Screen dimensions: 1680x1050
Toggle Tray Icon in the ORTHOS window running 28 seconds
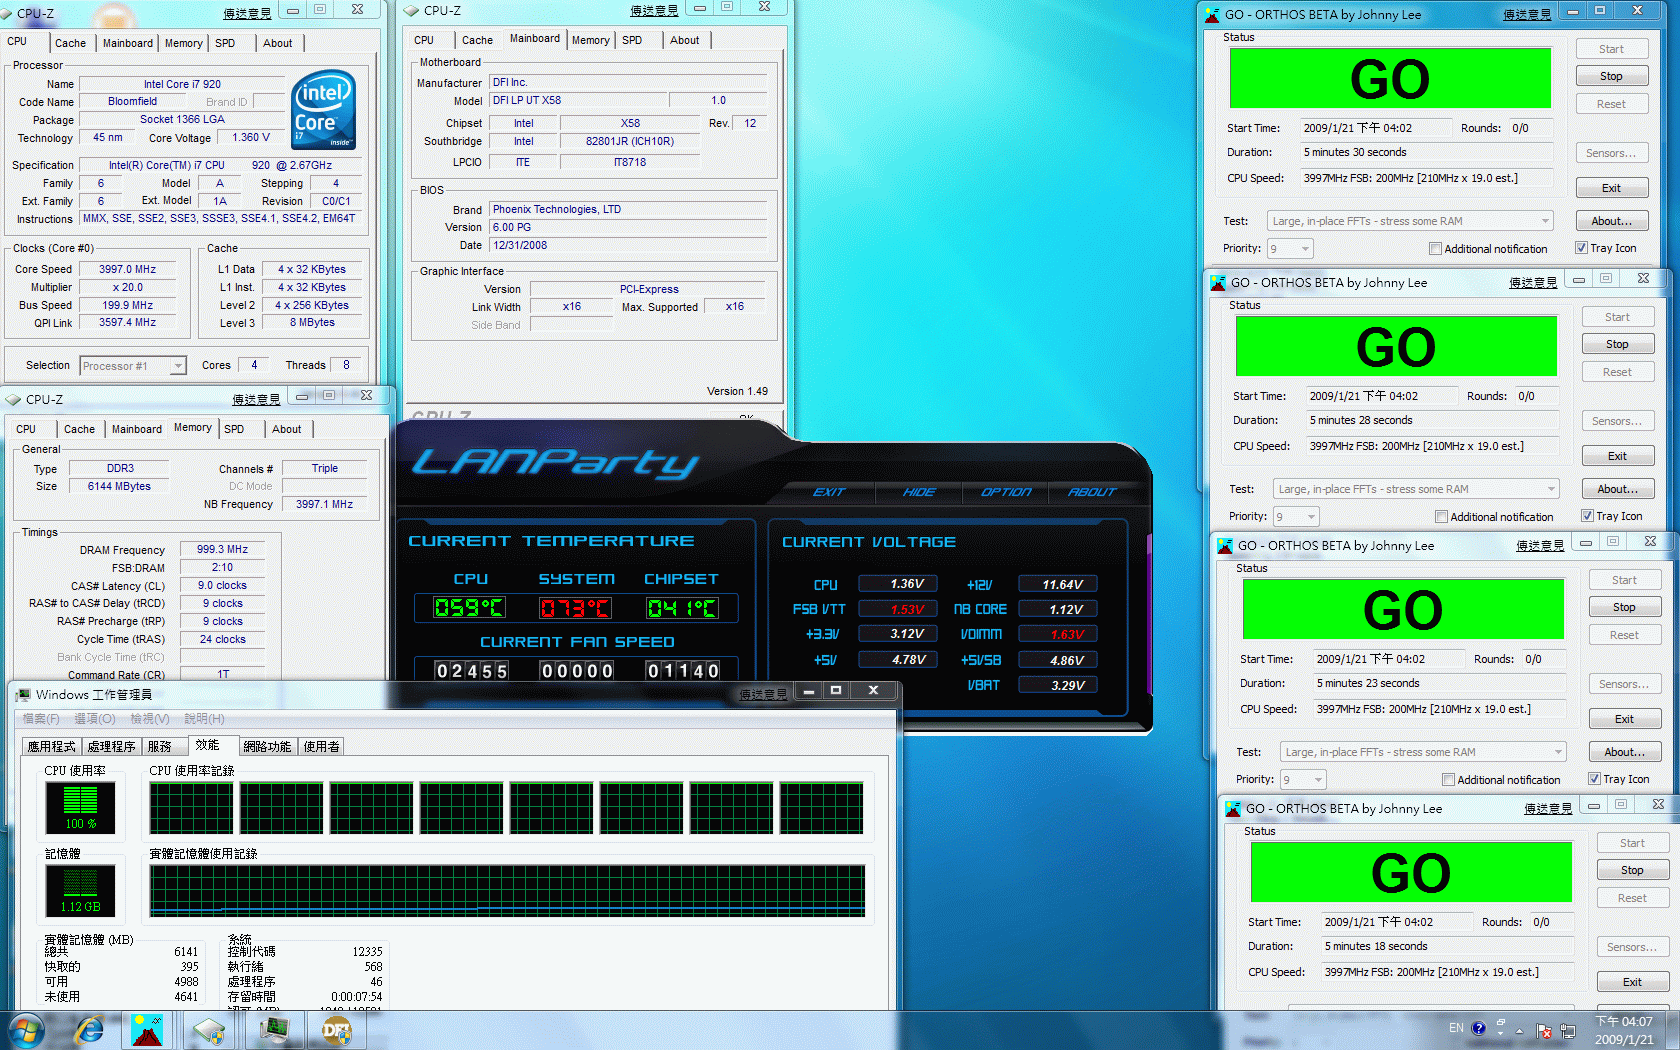[x=1587, y=516]
